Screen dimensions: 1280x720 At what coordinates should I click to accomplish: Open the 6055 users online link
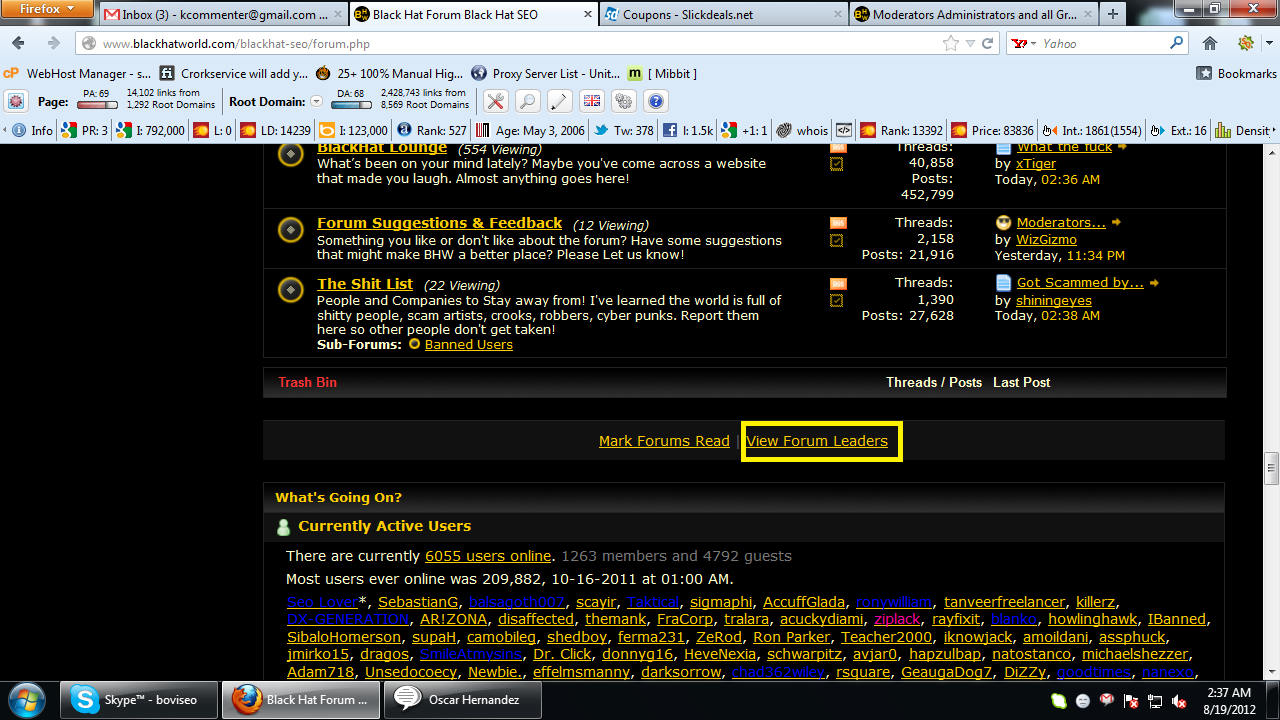tap(488, 556)
